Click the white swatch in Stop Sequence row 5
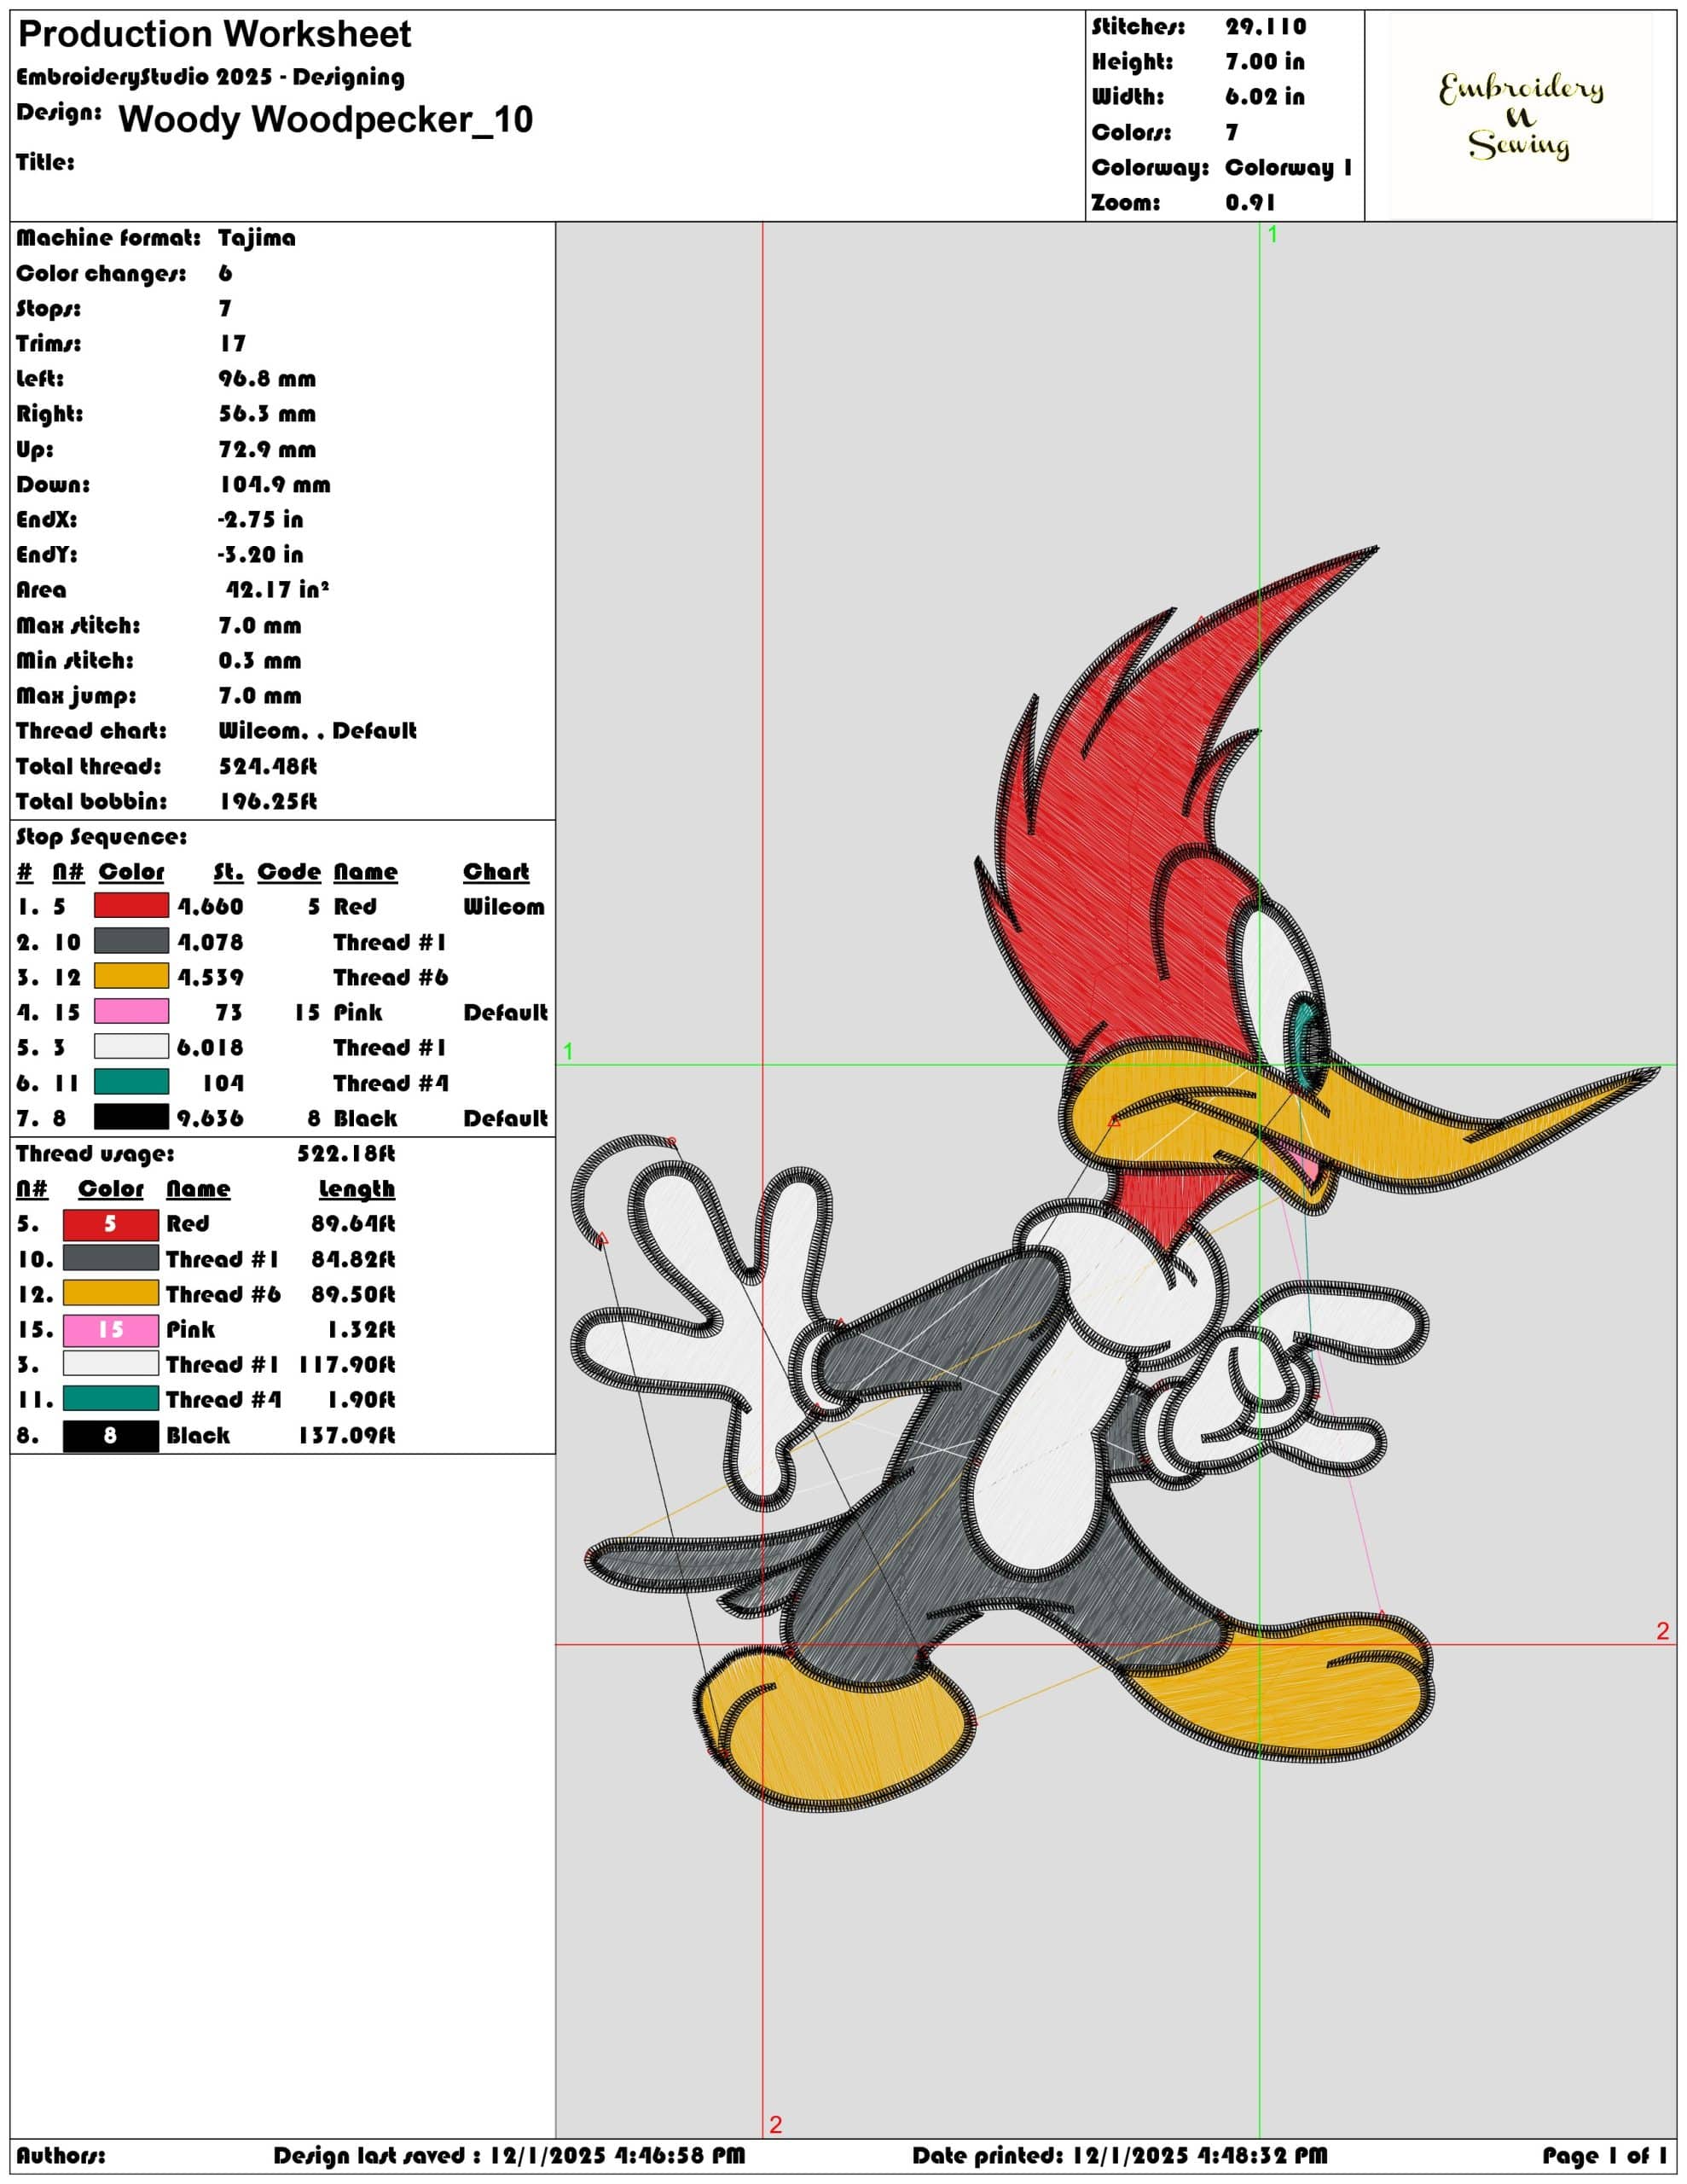 [131, 1047]
